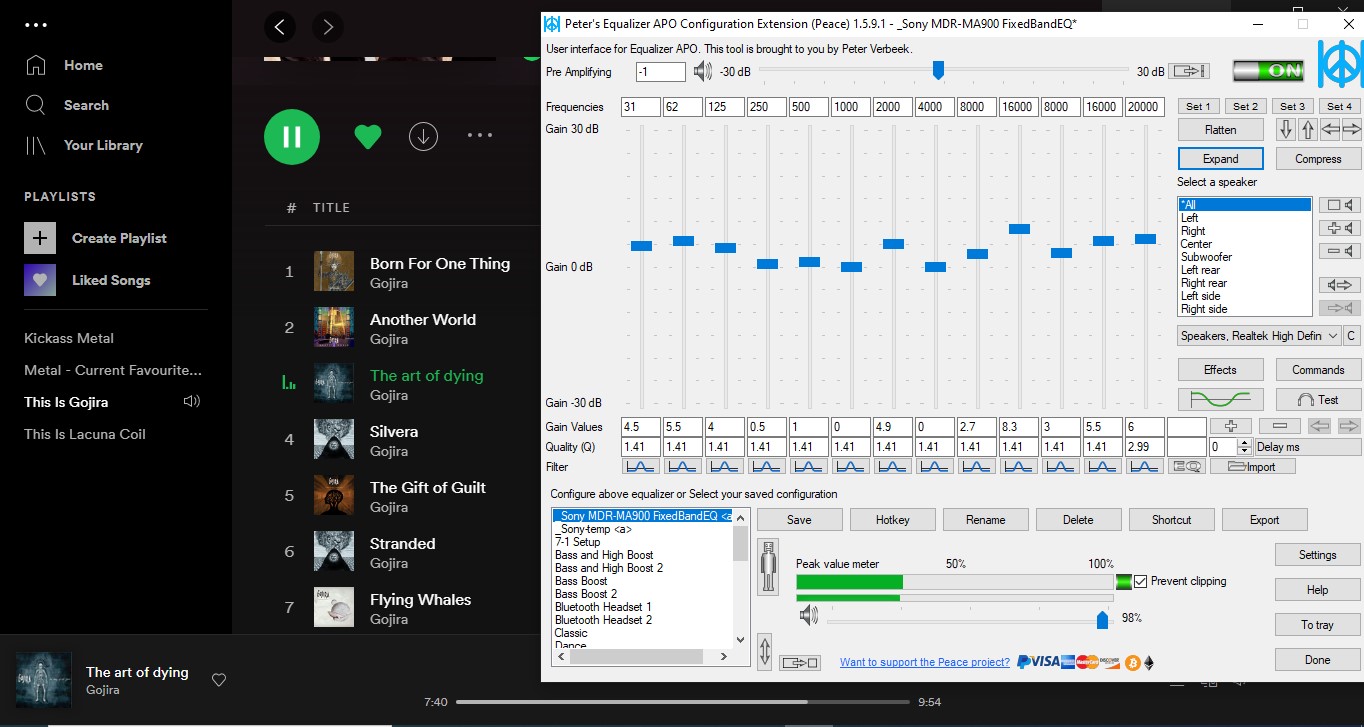Click the 500 Hz frequency field

[x=809, y=107]
